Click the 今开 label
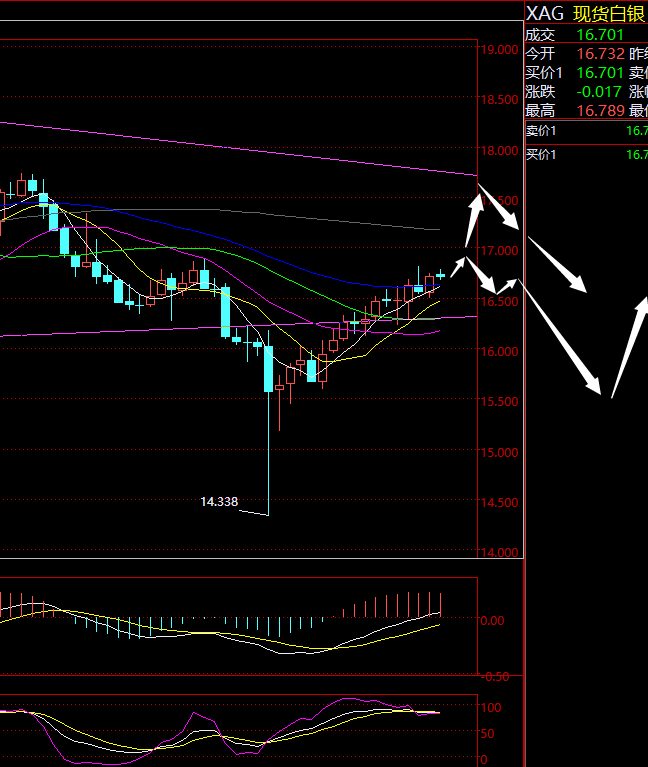The image size is (648, 767). pos(540,53)
